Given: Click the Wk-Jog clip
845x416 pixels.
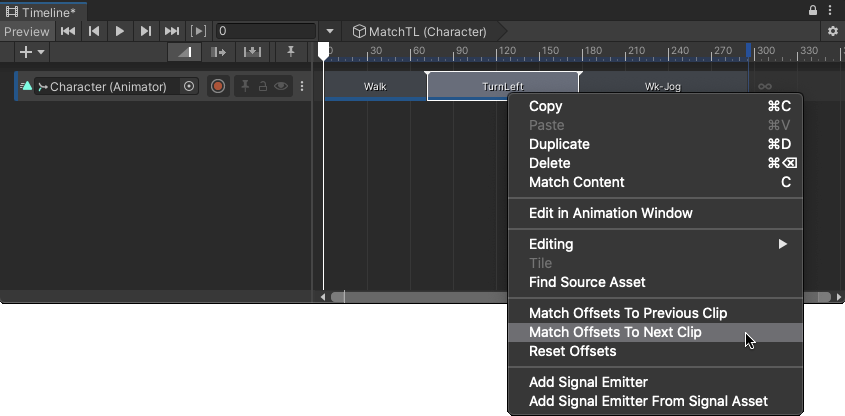Looking at the screenshot, I should tap(662, 87).
